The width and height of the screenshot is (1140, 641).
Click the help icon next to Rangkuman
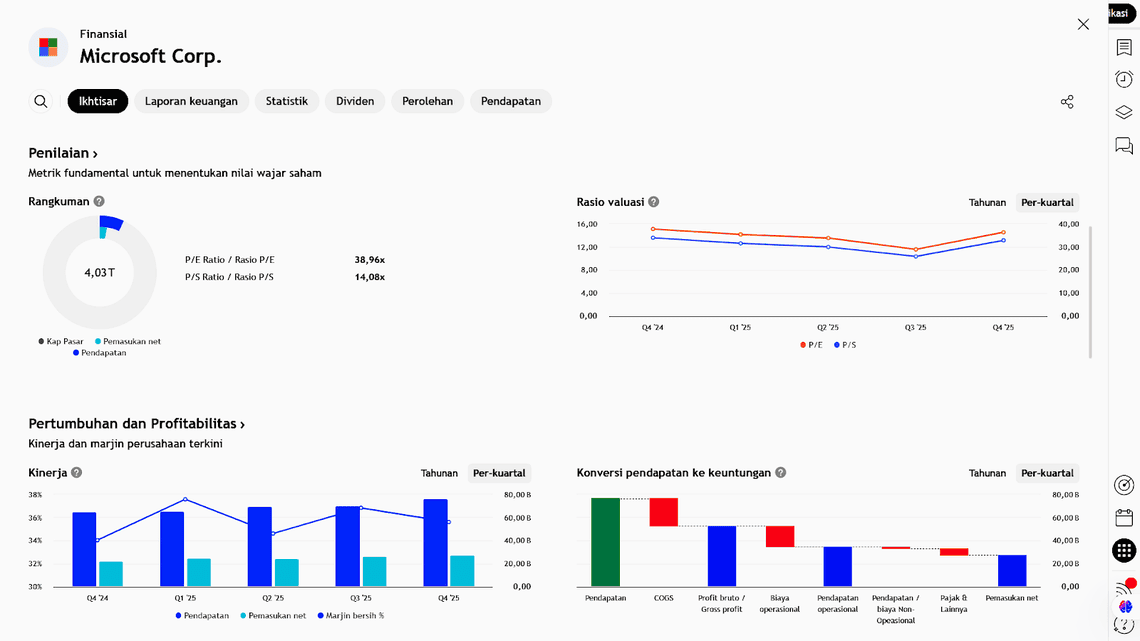(99, 202)
